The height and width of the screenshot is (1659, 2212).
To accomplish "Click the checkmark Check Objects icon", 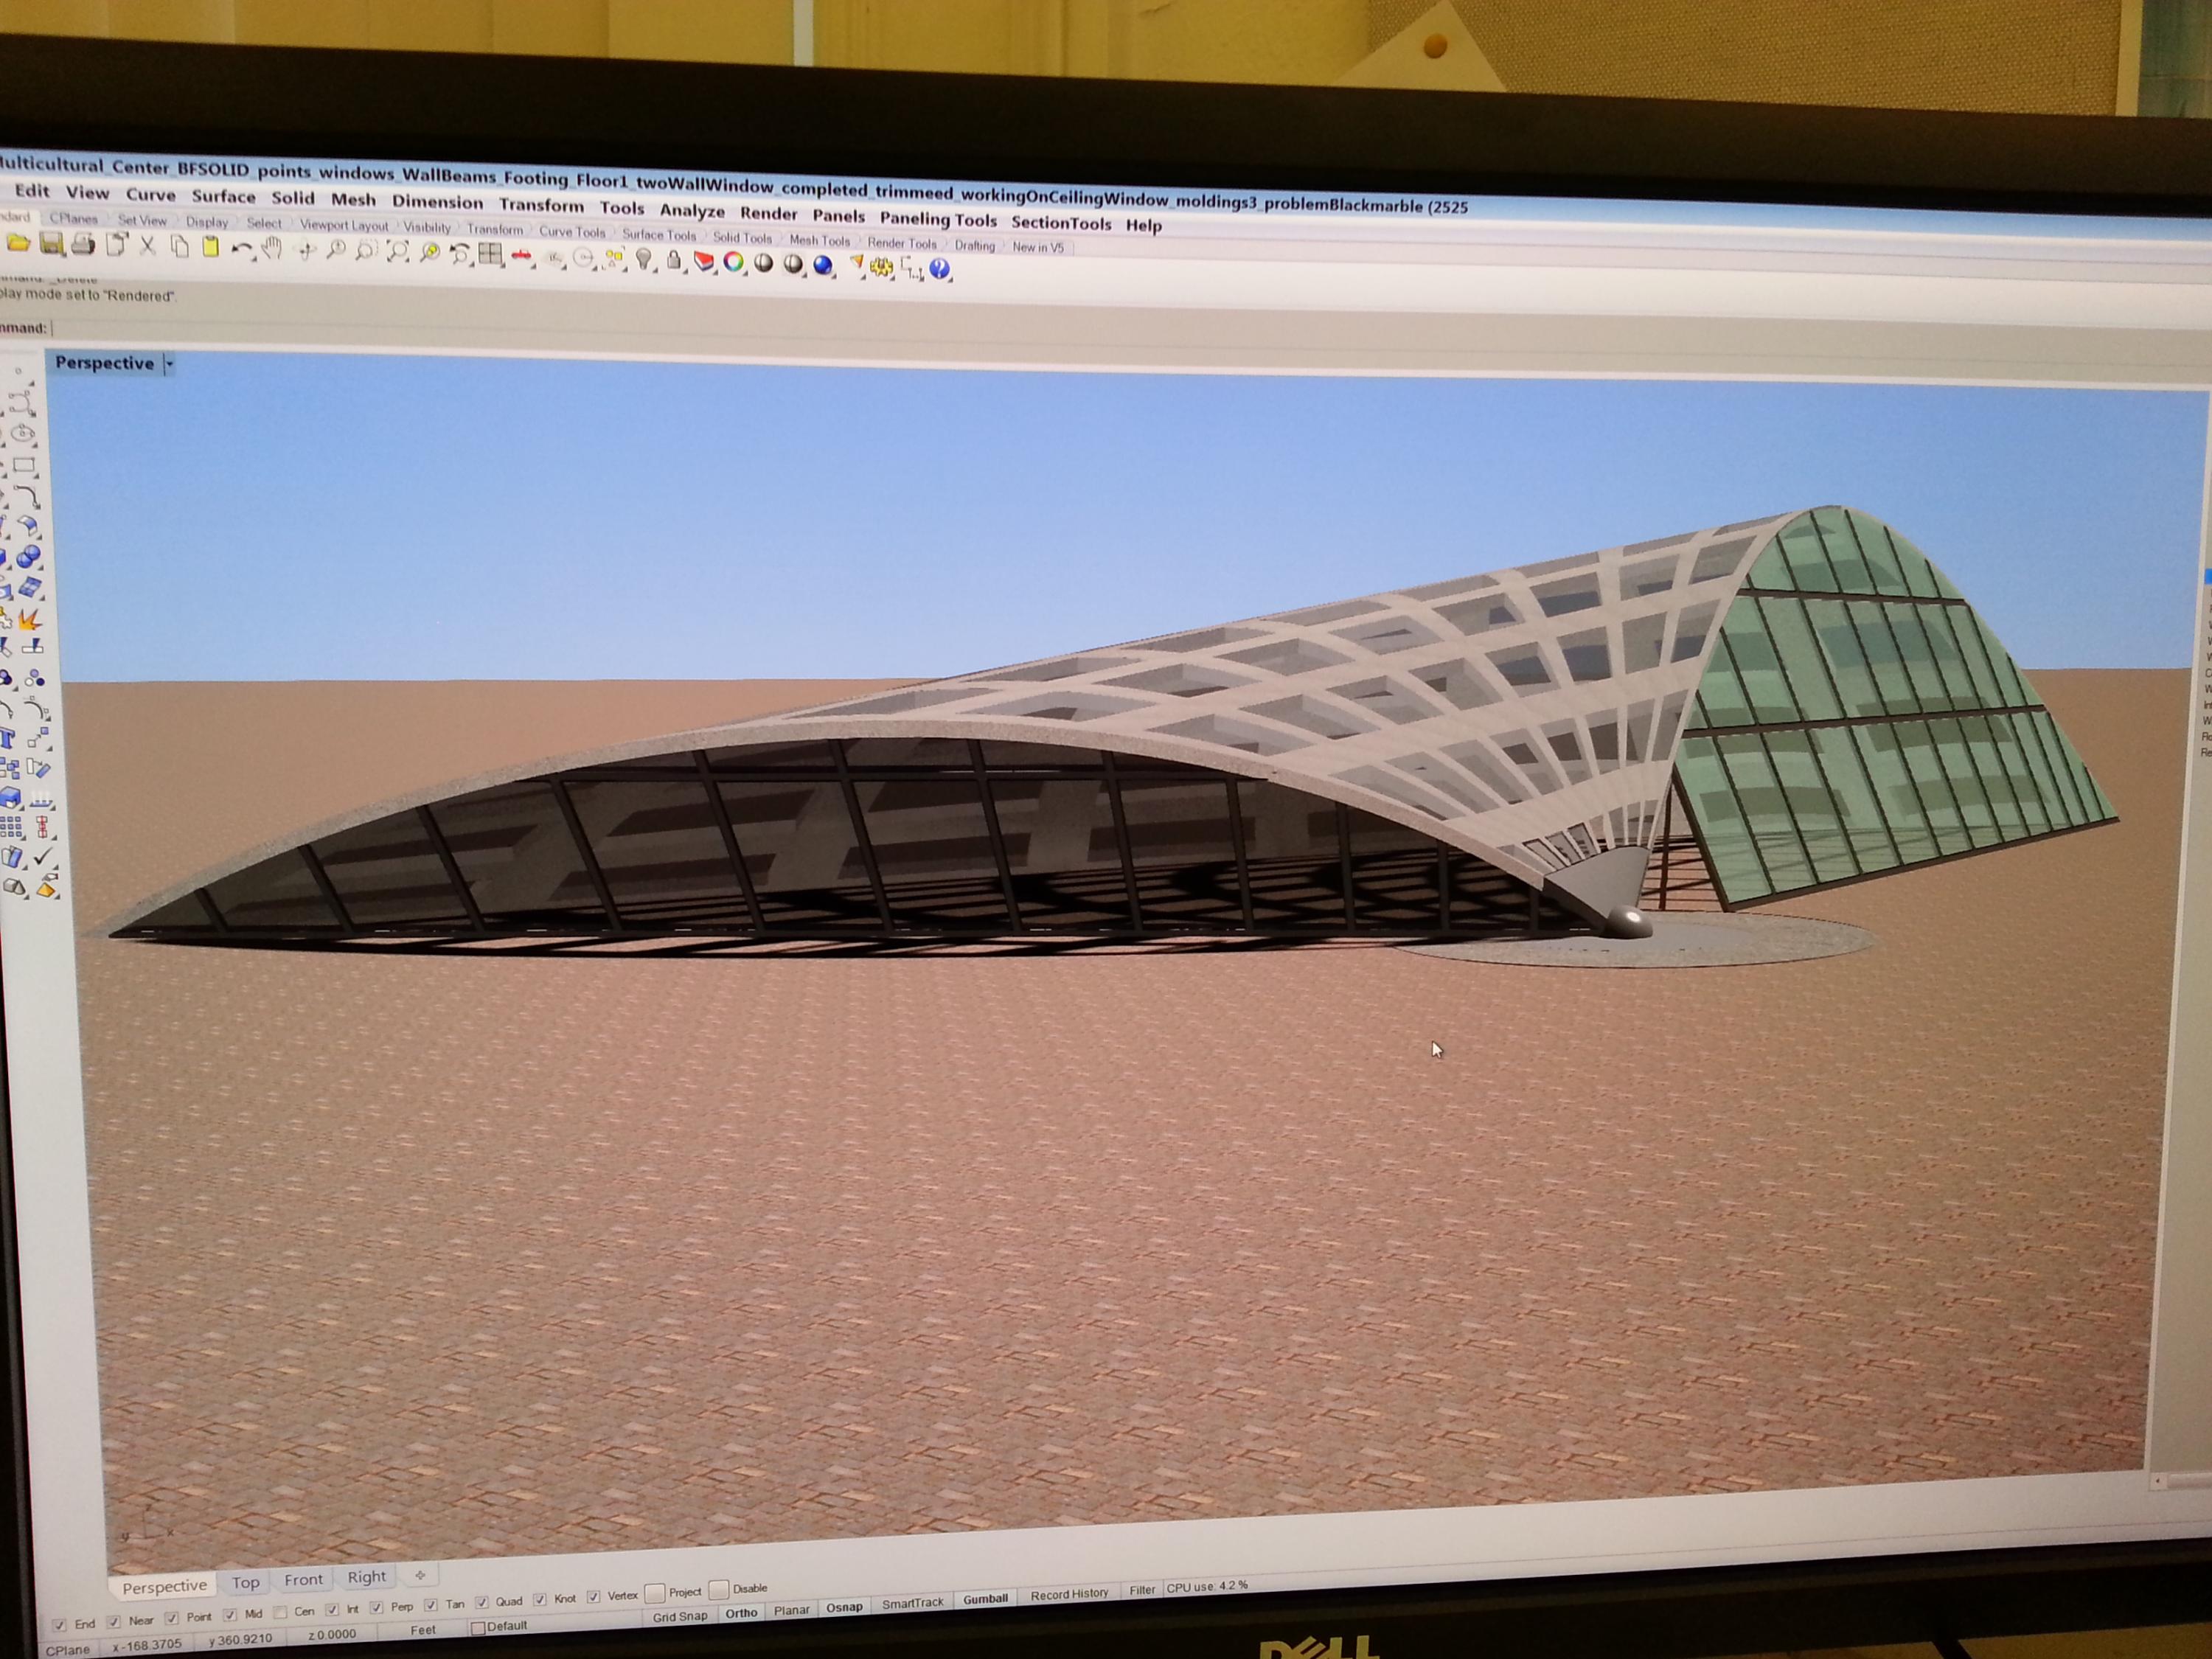I will (42, 856).
